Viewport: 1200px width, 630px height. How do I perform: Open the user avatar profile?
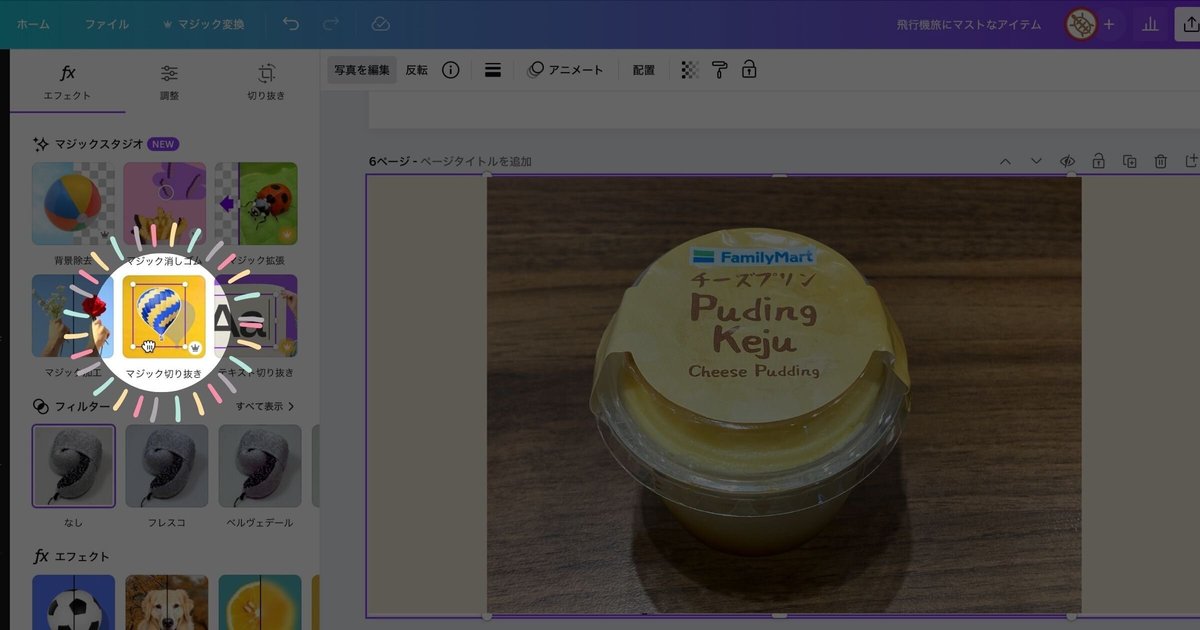[1080, 24]
